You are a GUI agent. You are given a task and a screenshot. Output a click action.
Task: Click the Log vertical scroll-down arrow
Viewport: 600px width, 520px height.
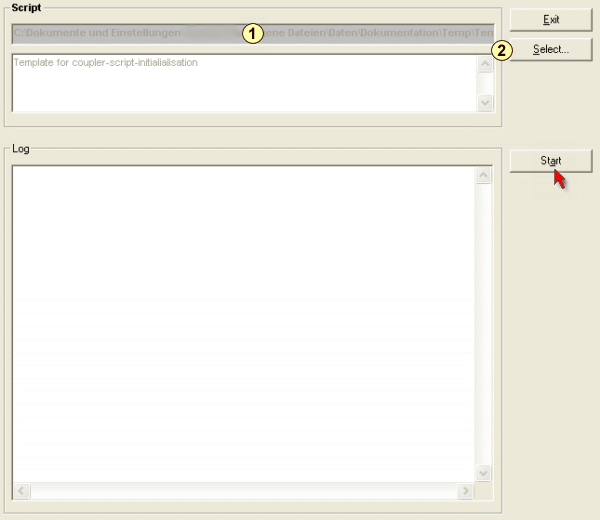point(483,473)
